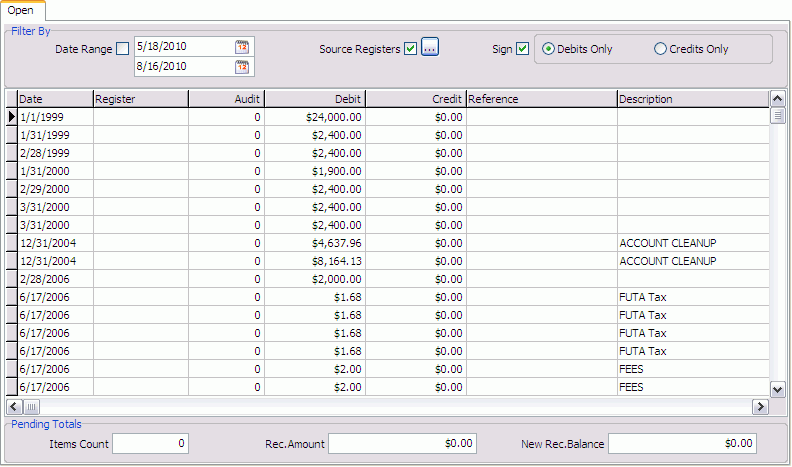Select the Debits Only radio option
Screen dimensions: 792x467
click(547, 49)
